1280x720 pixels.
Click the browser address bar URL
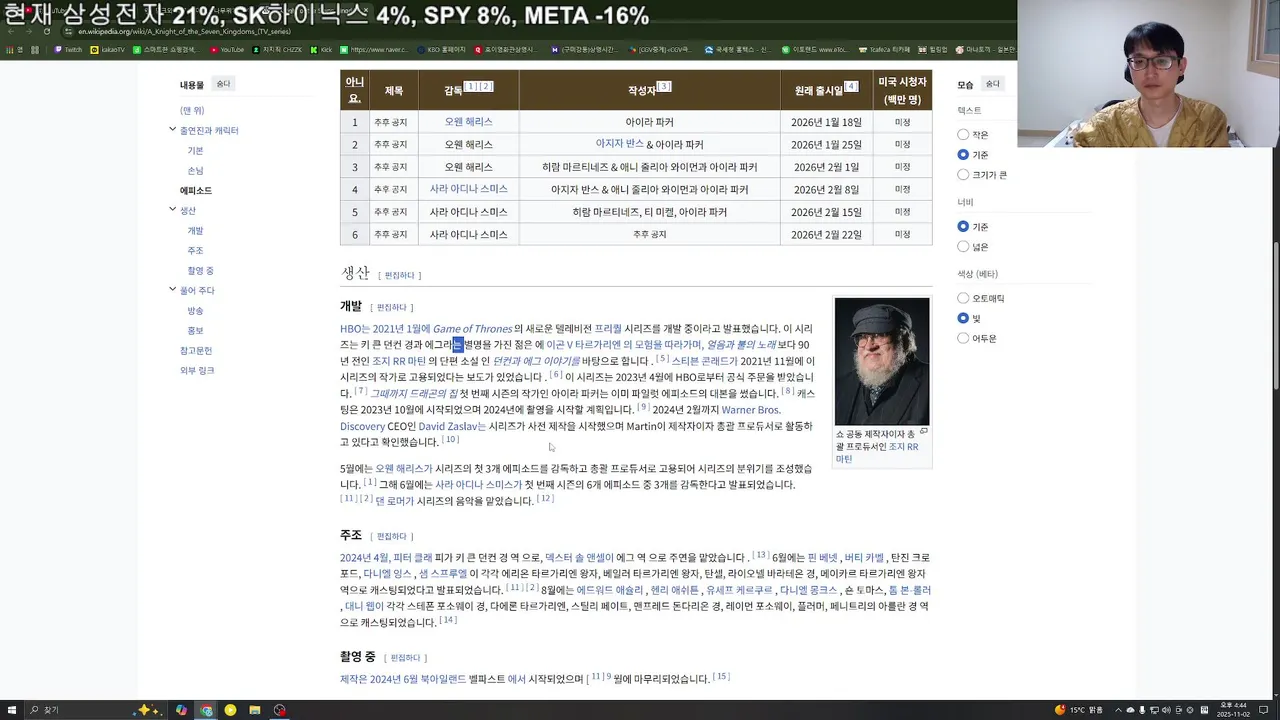tap(185, 31)
